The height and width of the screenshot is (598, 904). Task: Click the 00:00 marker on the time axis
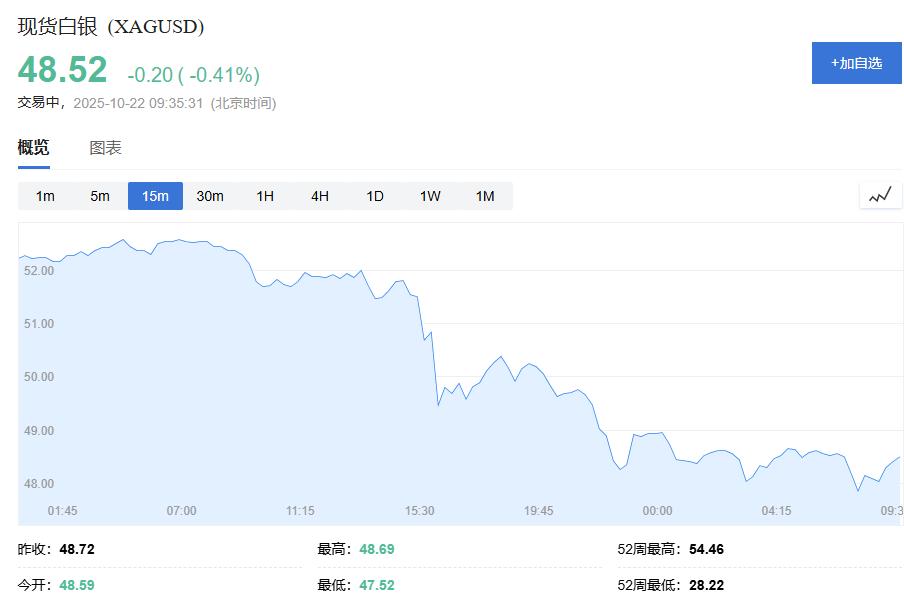[x=657, y=511]
